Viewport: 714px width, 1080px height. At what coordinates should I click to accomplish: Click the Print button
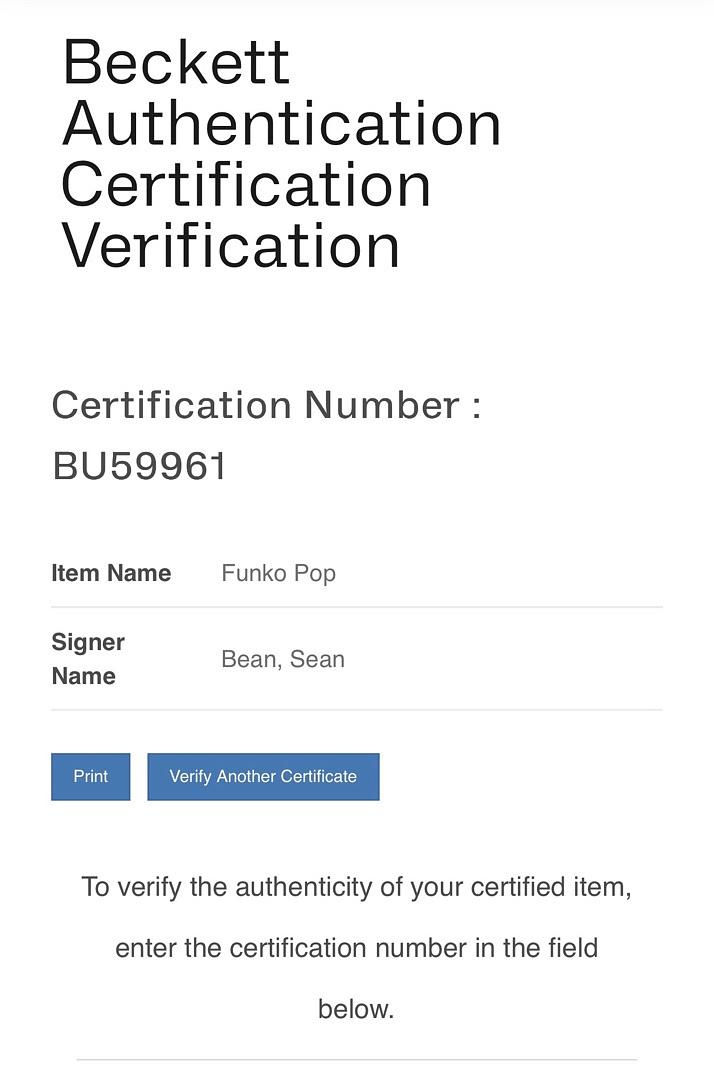tap(90, 777)
